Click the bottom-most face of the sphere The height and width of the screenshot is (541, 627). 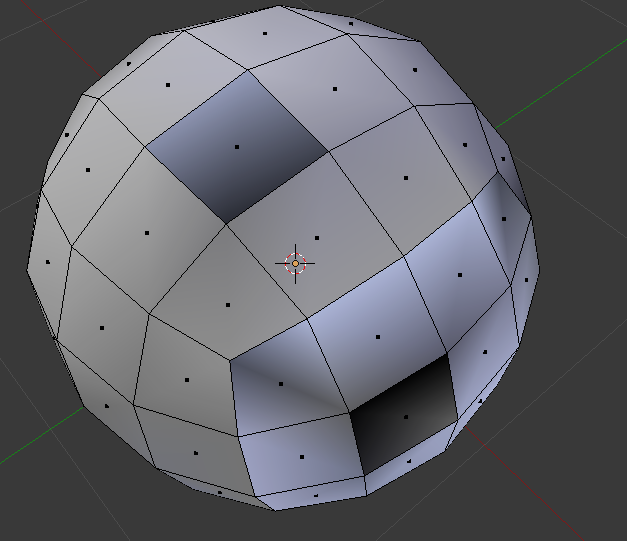pyautogui.click(x=316, y=494)
